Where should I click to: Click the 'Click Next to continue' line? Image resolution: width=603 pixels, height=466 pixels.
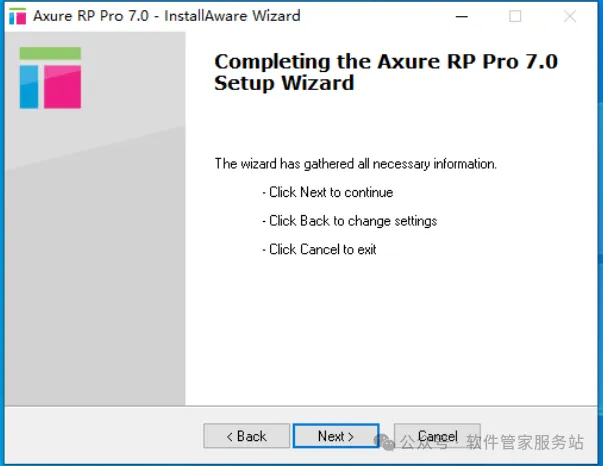[x=328, y=192]
